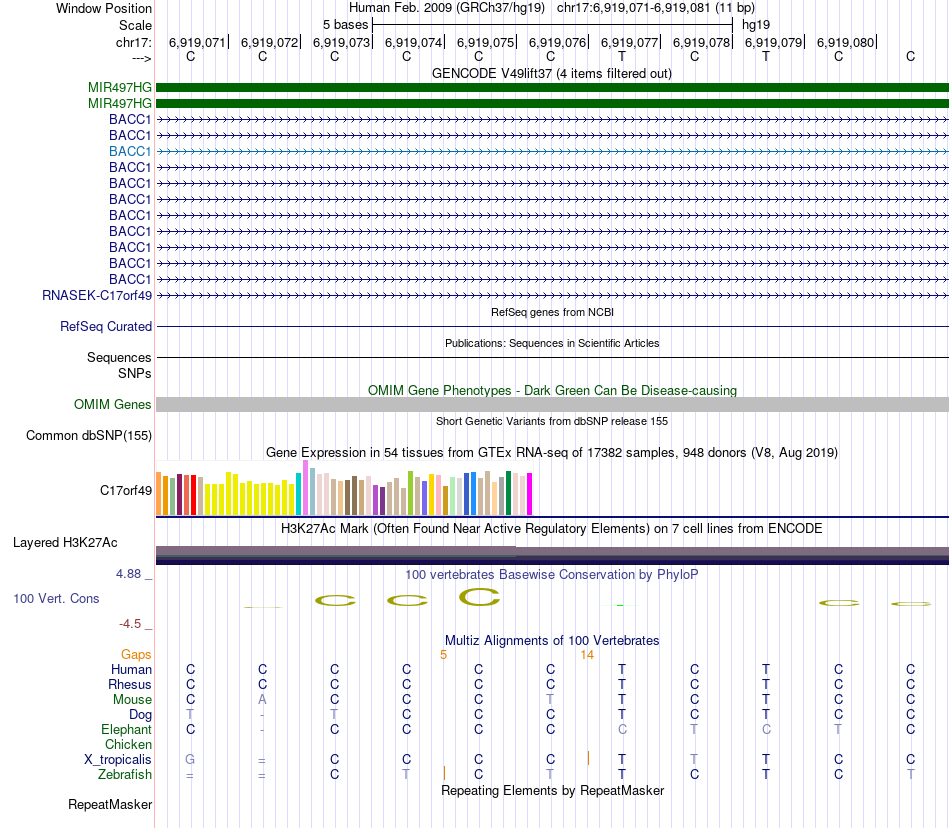The height and width of the screenshot is (828, 950).
Task: Open Publications: Sequences in Scientific Articles title
Action: click(x=552, y=343)
